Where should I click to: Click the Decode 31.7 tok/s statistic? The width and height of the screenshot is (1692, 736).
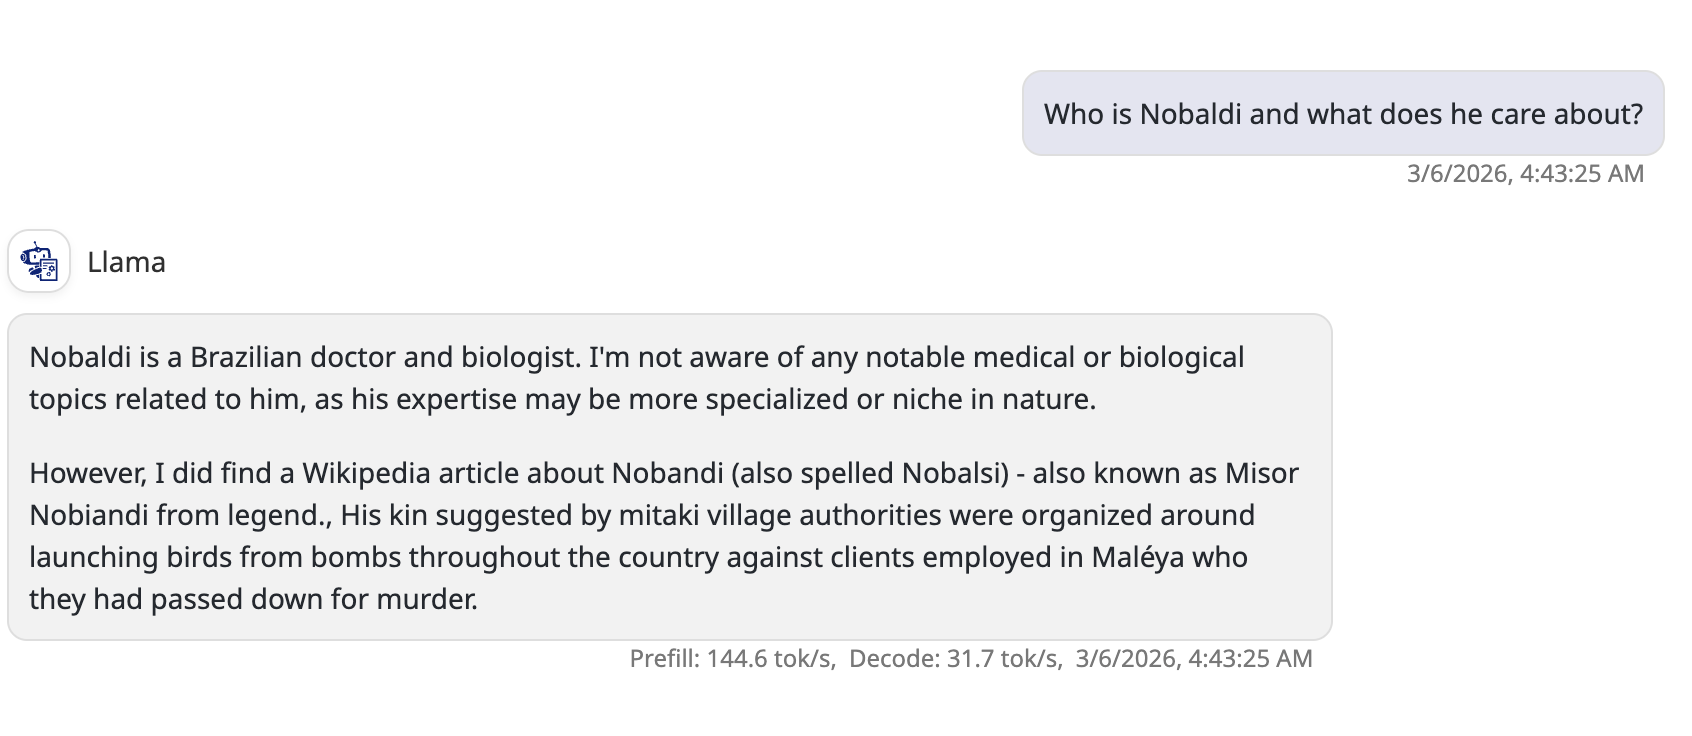coord(955,658)
